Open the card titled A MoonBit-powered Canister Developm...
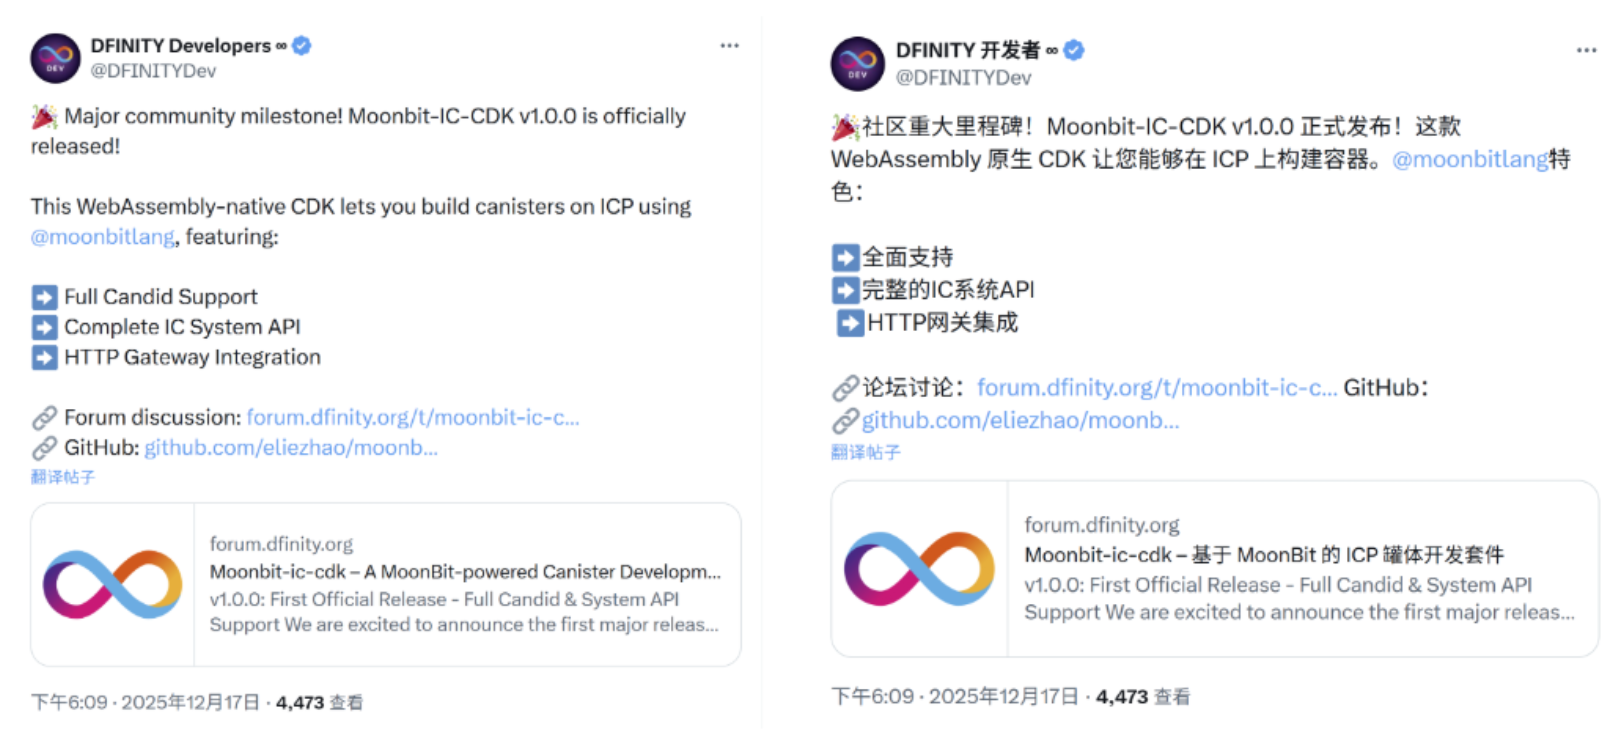 tap(385, 585)
